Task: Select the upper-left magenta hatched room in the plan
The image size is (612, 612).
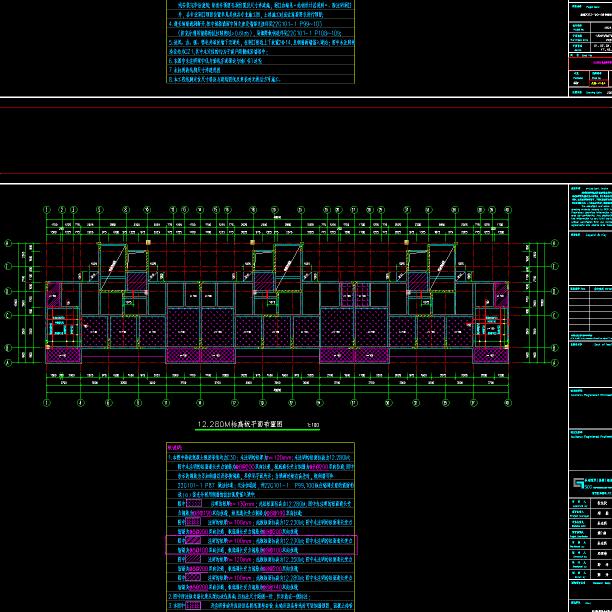Action: tap(55, 293)
